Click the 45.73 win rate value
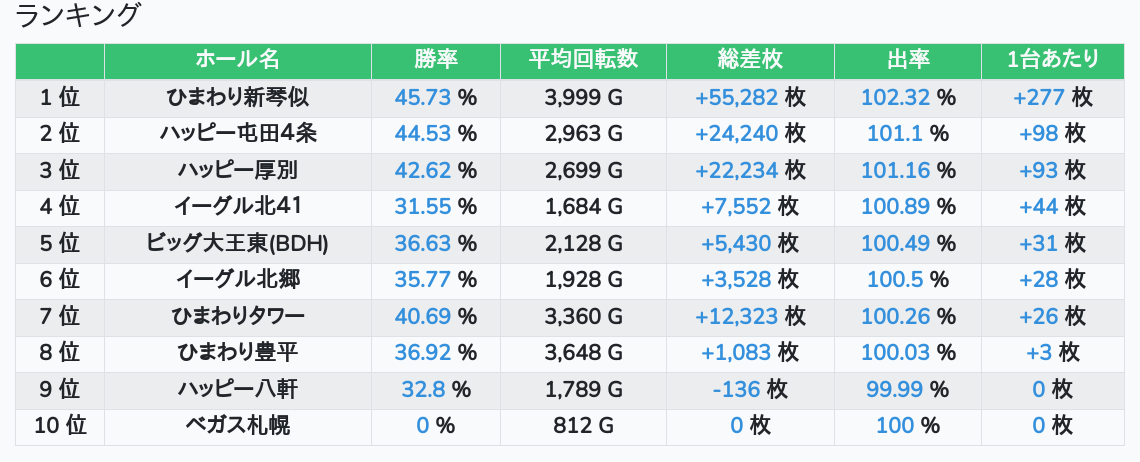1140x462 pixels. pyautogui.click(x=424, y=97)
